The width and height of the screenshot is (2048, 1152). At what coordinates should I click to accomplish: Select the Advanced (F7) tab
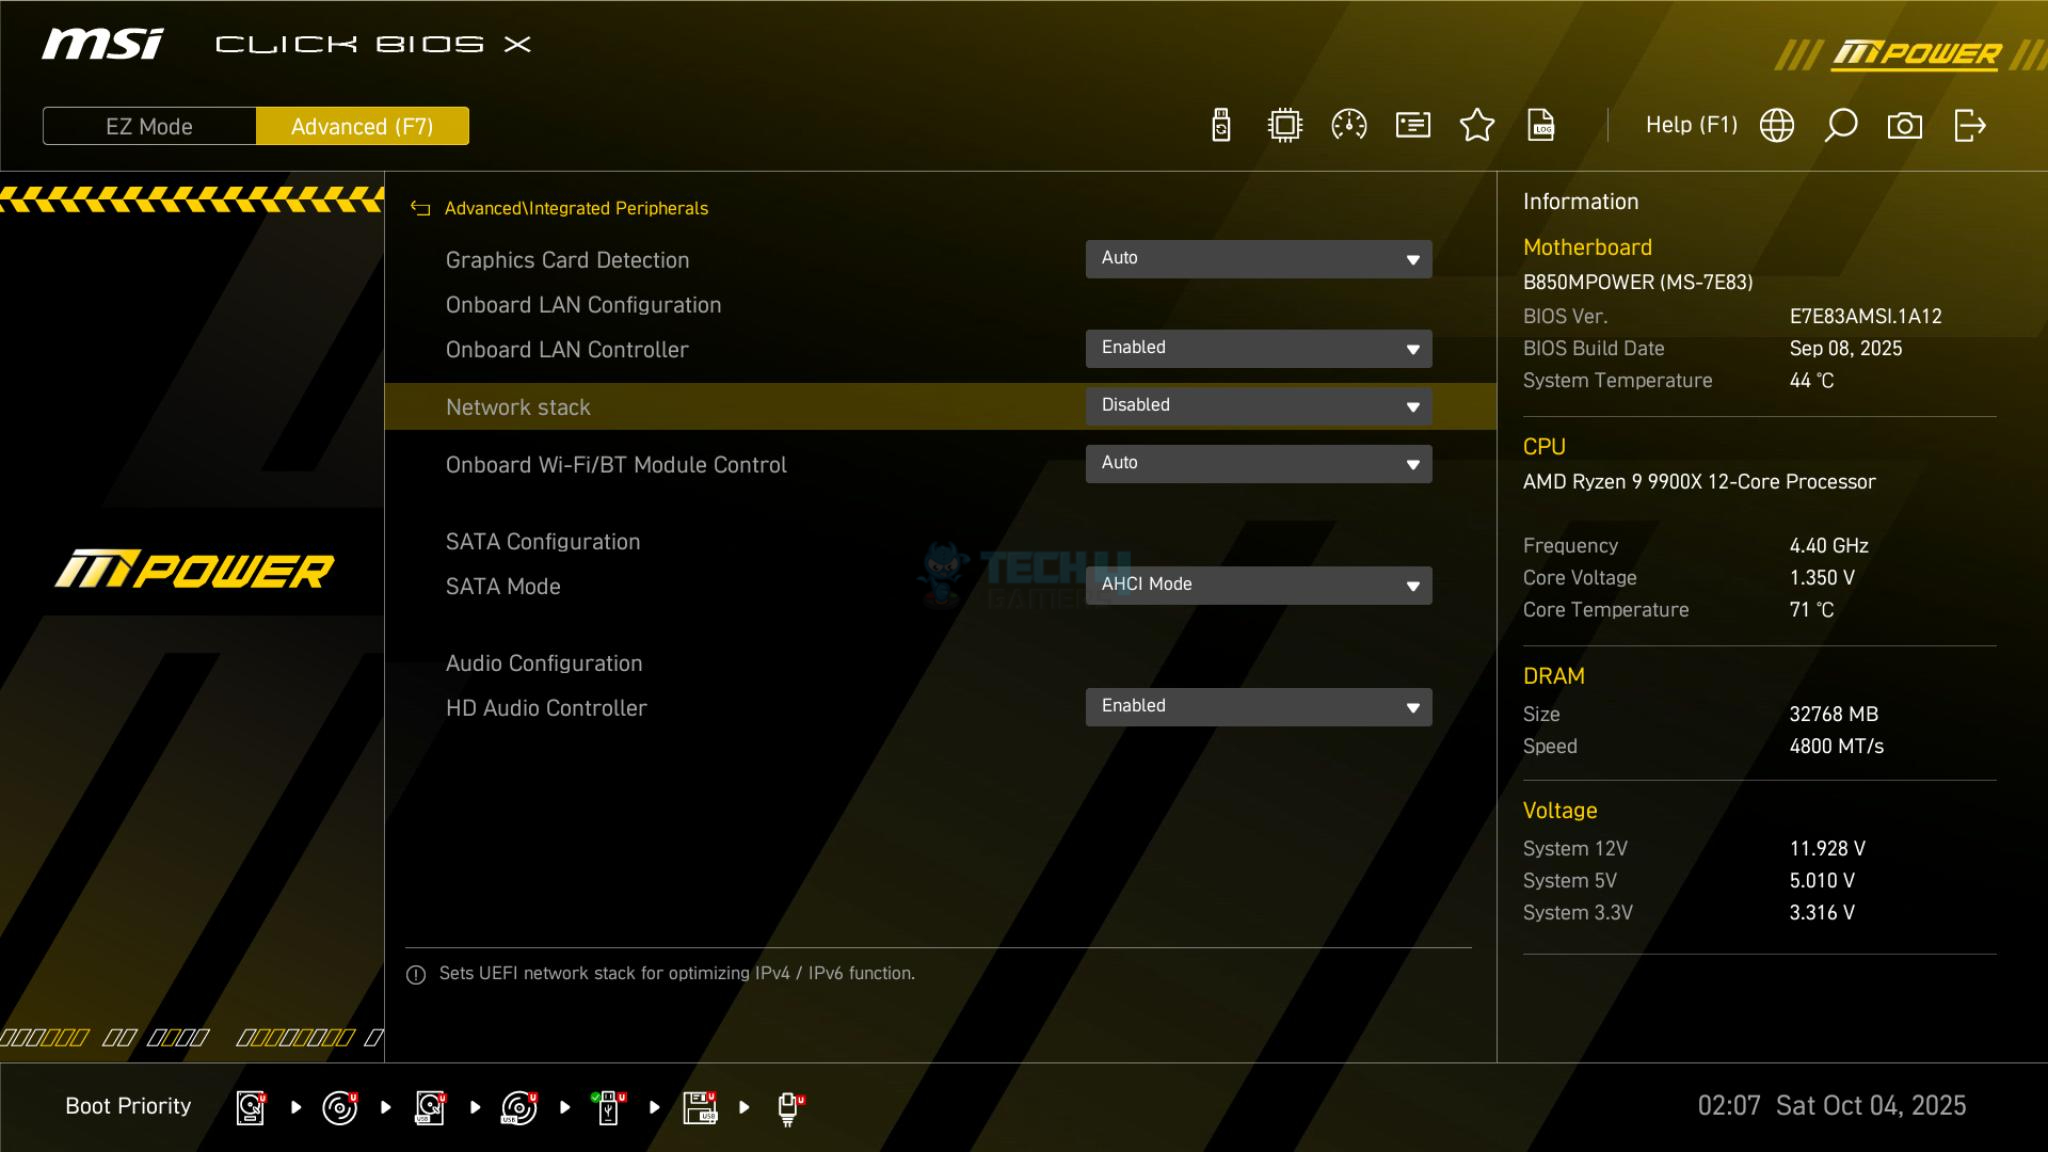(362, 127)
